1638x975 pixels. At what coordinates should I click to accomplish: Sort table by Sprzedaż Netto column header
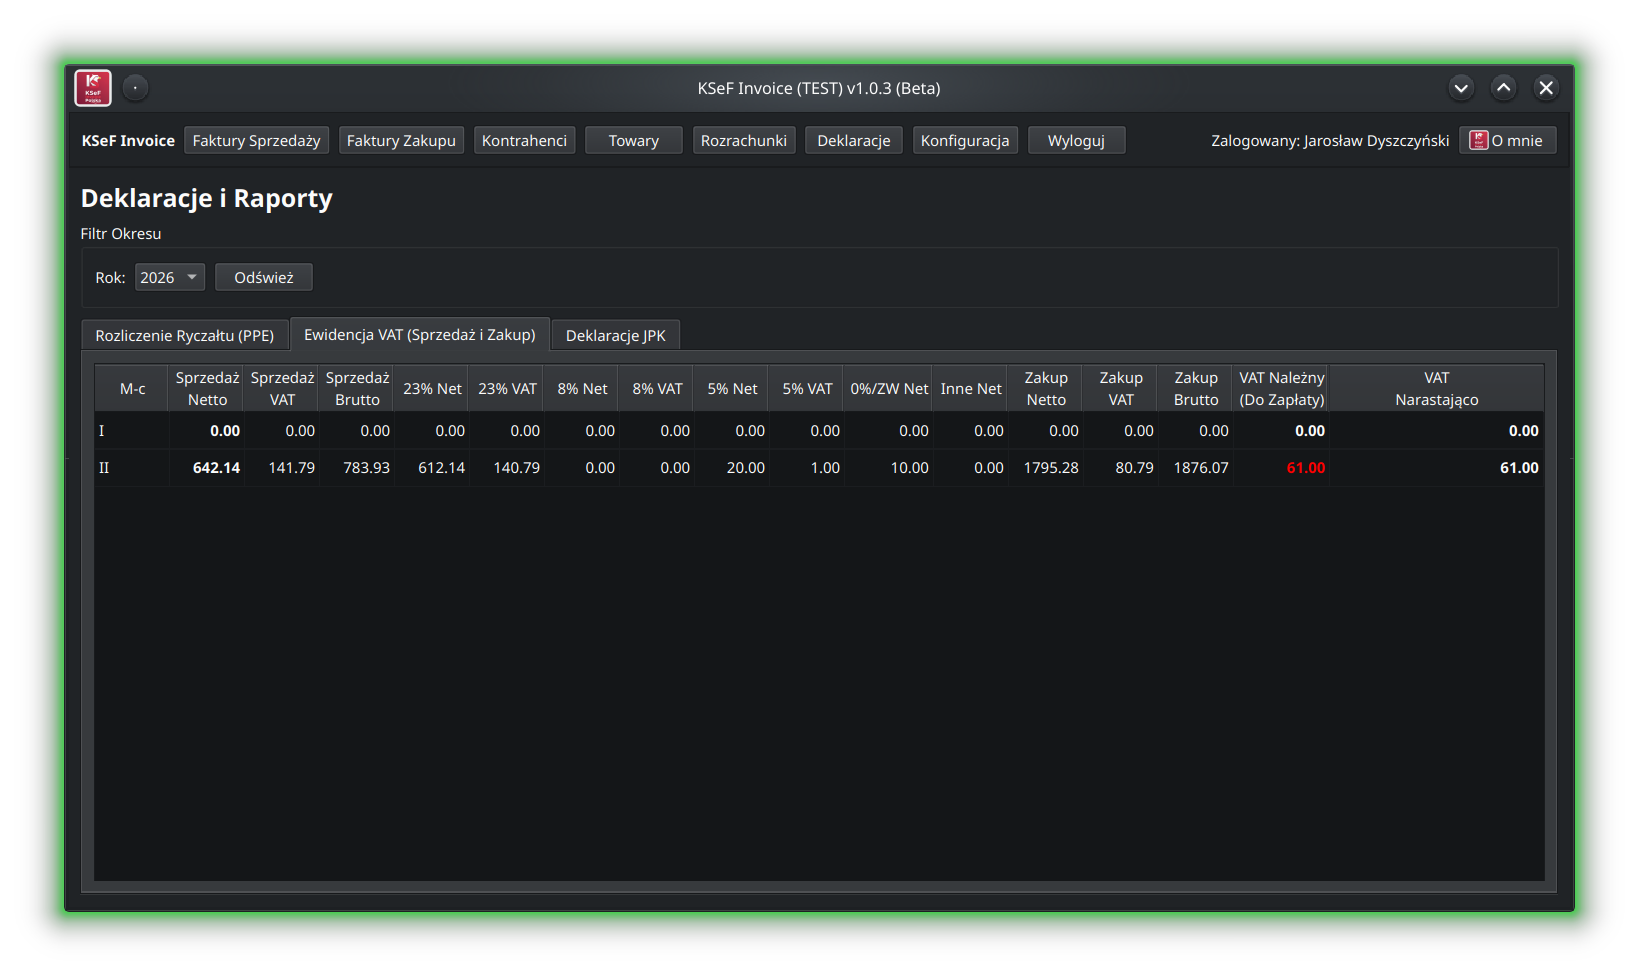[207, 389]
